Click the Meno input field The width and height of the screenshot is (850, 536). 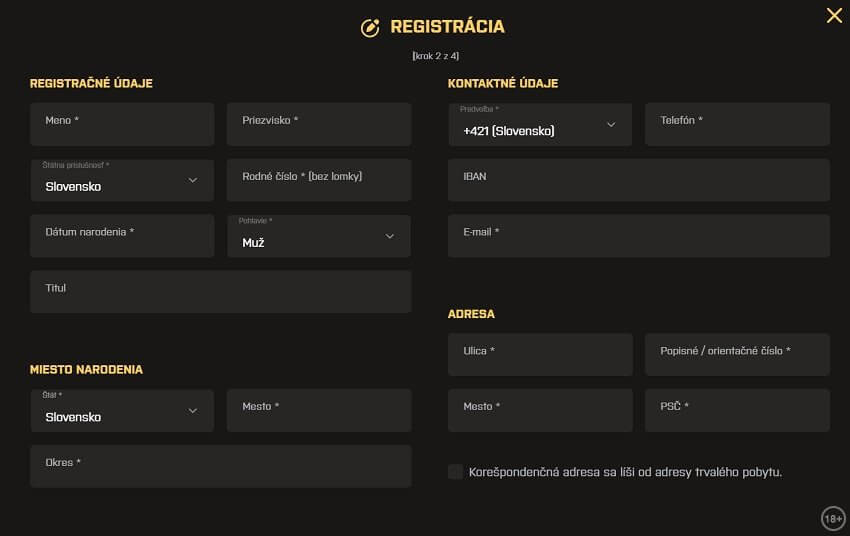tap(122, 124)
